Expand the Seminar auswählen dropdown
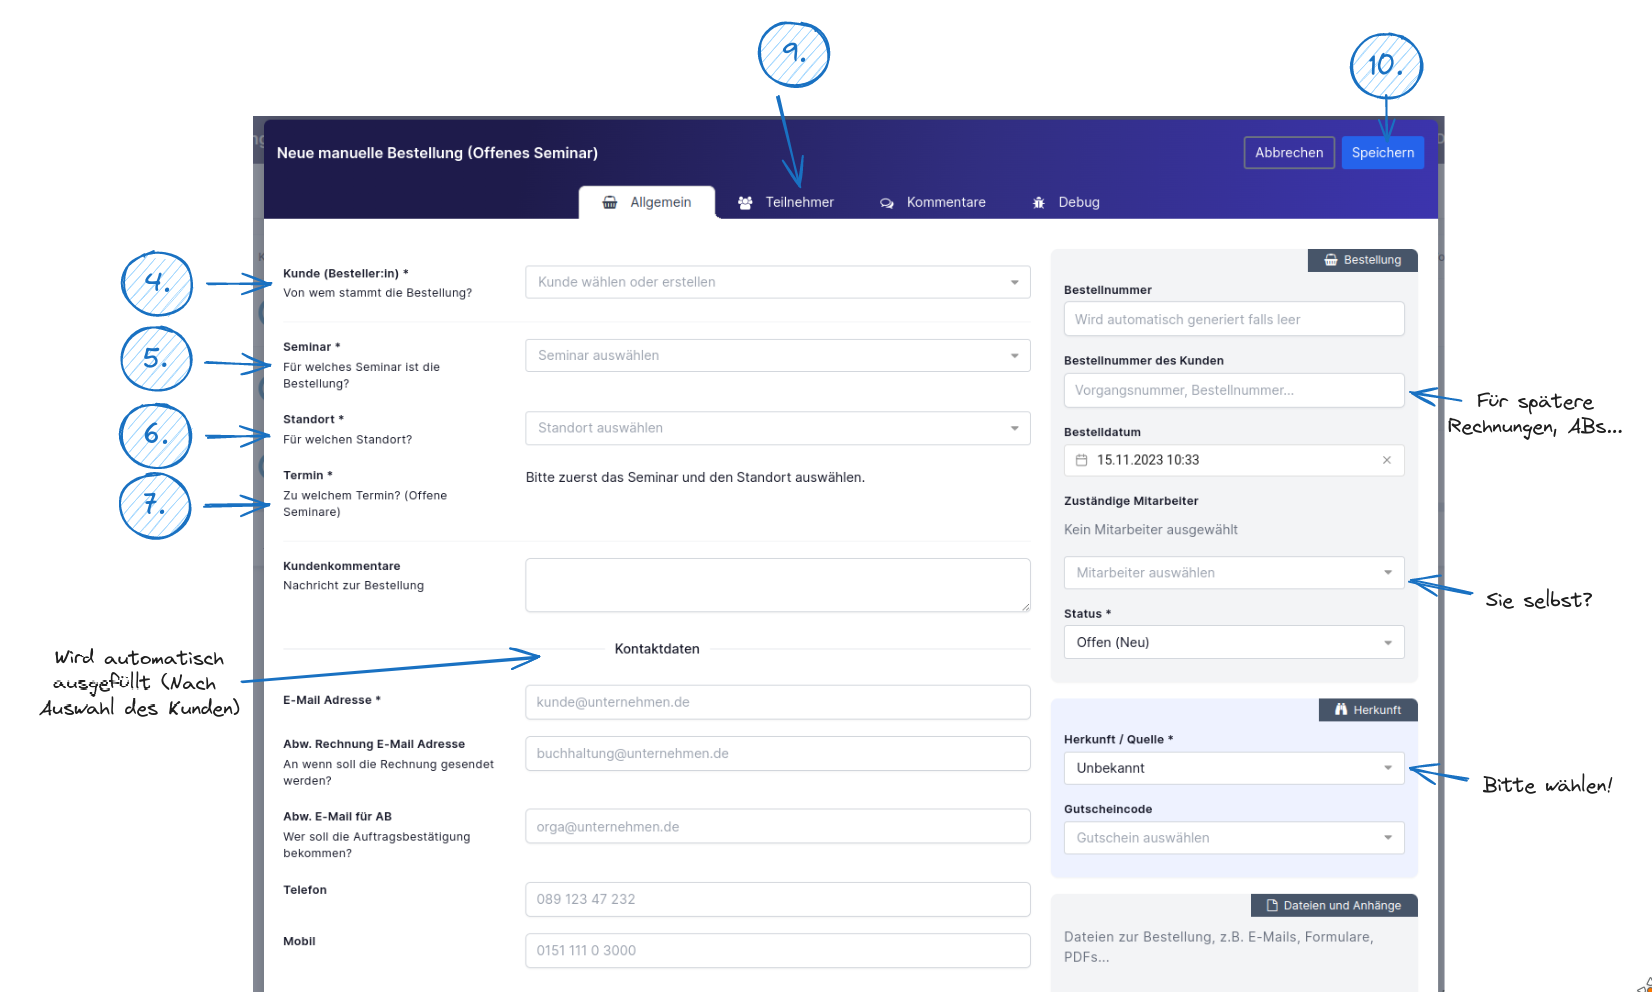 [778, 355]
